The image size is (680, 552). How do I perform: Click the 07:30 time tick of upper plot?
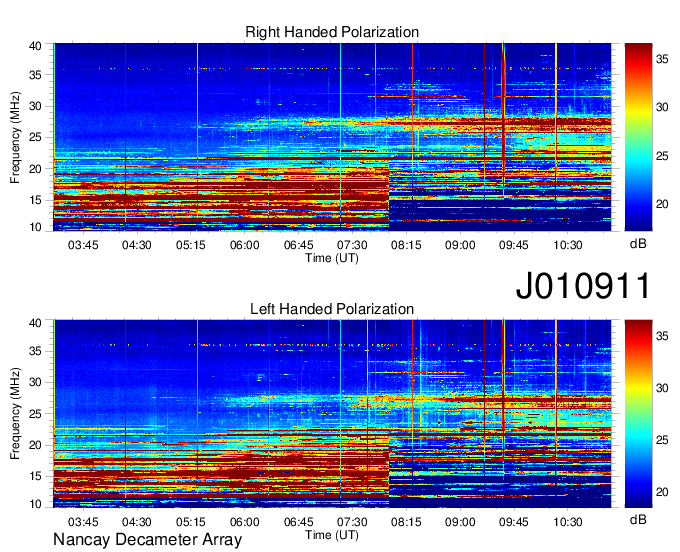[x=352, y=245]
